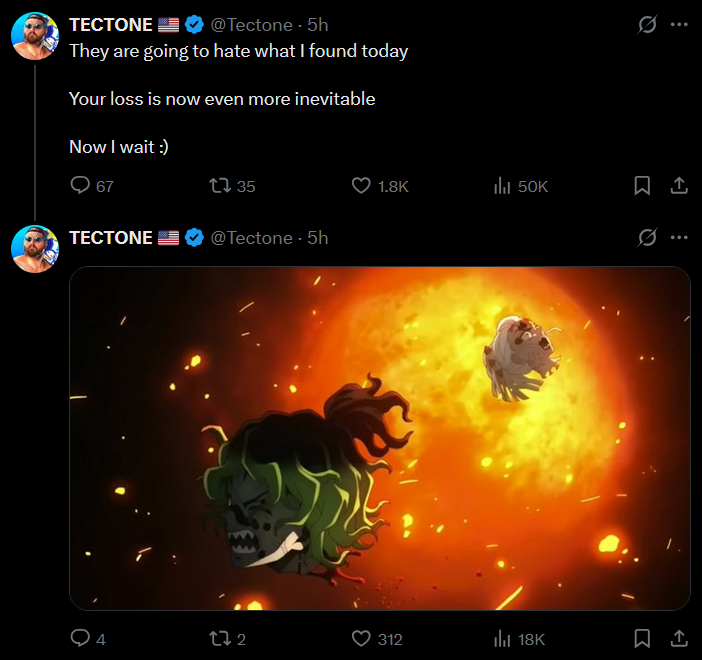The height and width of the screenshot is (660, 702).
Task: Reply to the first tweet
Action: pyautogui.click(x=80, y=186)
